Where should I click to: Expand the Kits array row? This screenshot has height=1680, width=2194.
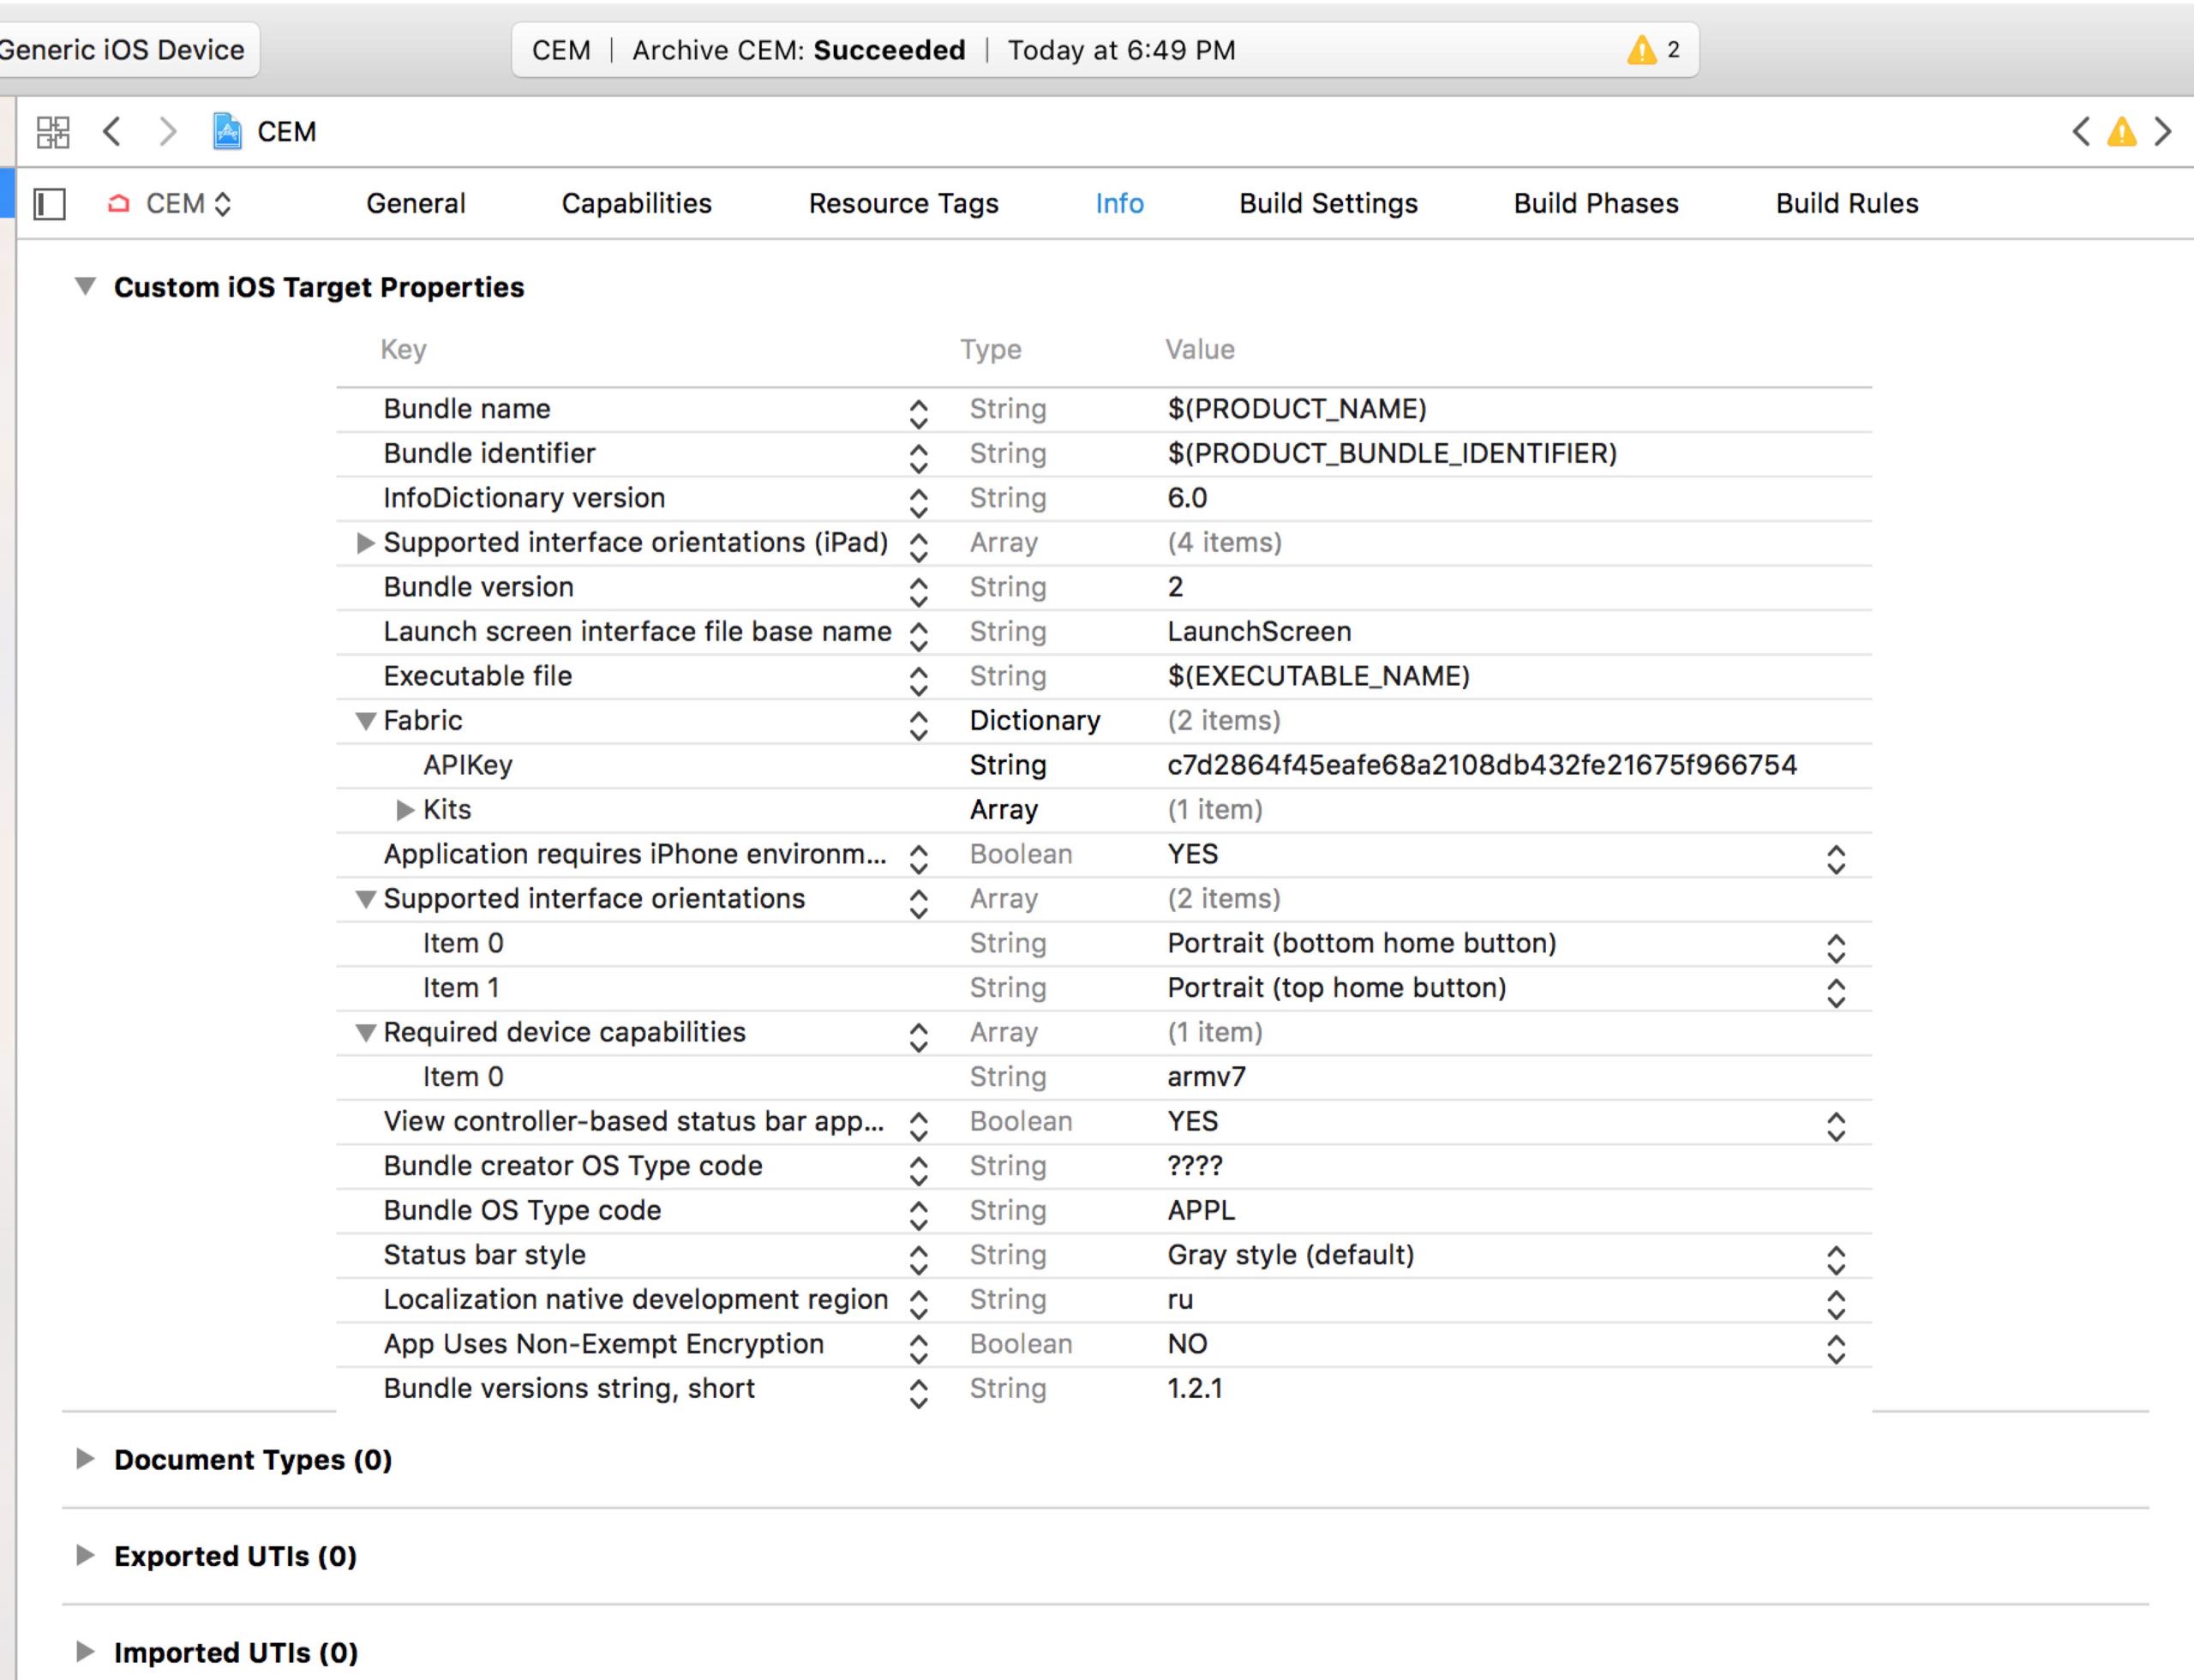point(405,810)
